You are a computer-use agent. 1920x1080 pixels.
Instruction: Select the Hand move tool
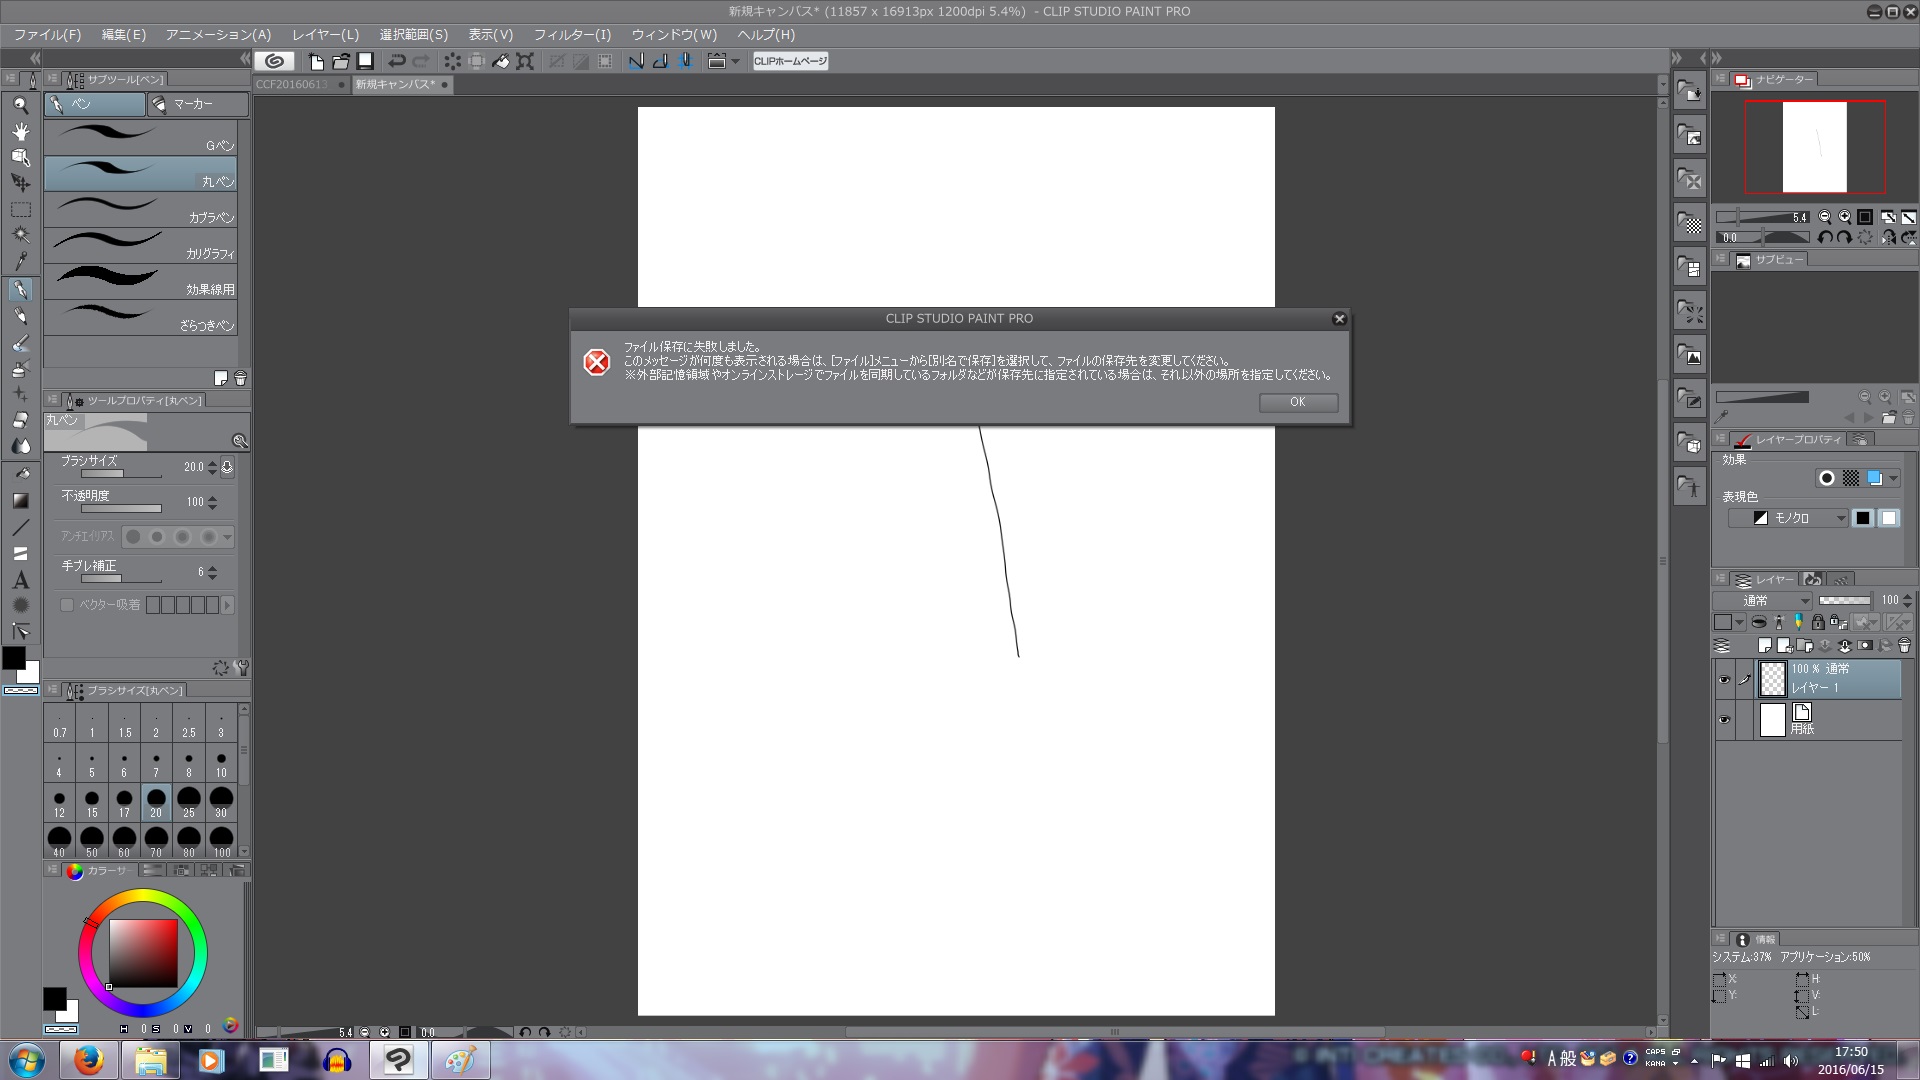[20, 131]
